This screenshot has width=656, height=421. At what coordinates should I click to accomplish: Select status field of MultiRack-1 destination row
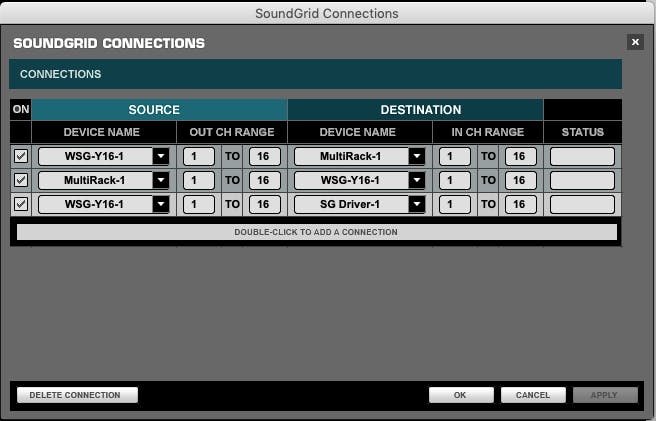[x=582, y=156]
